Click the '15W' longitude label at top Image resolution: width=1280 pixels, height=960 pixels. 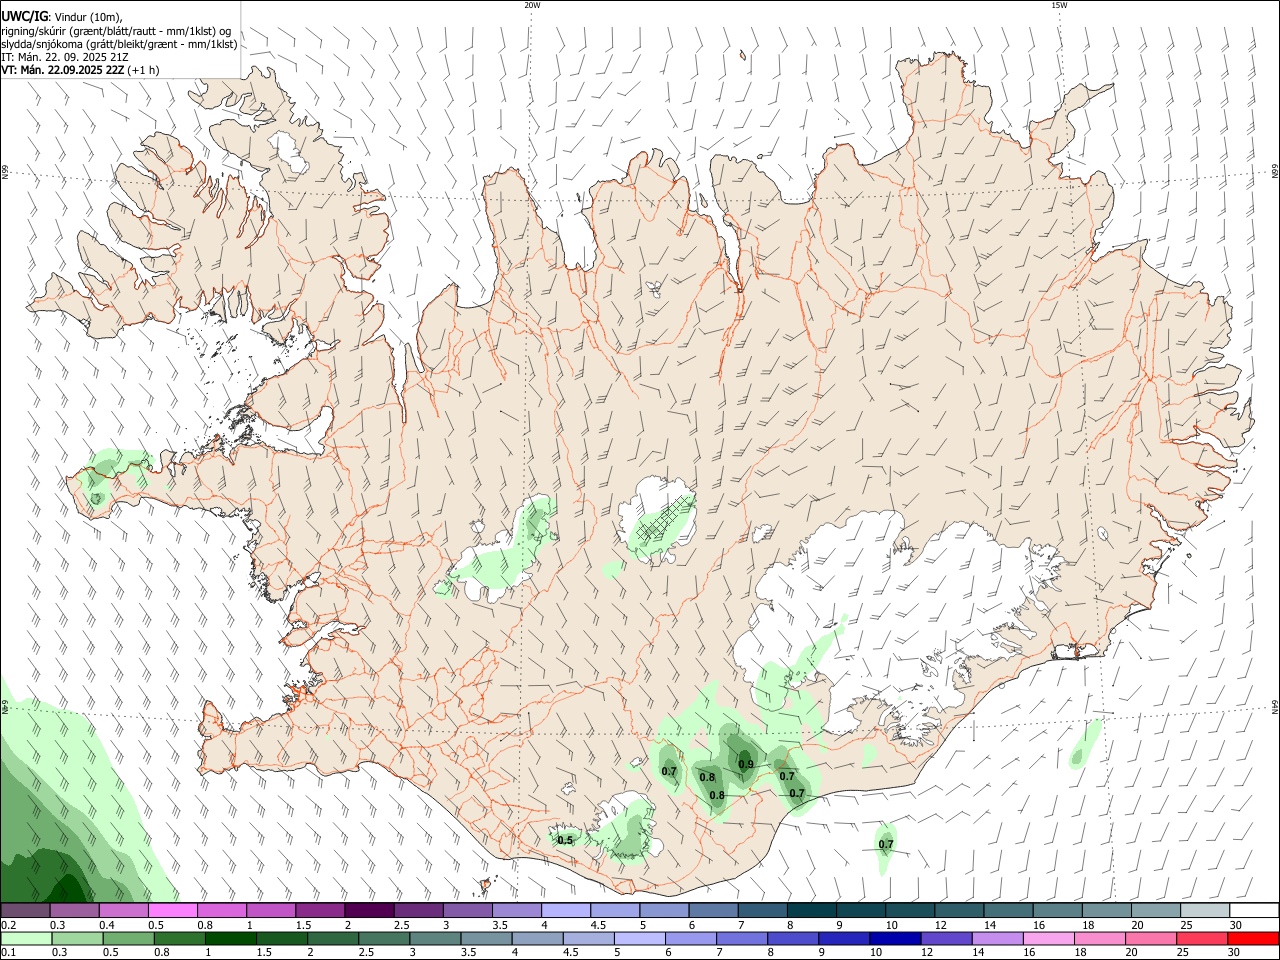tap(1058, 5)
